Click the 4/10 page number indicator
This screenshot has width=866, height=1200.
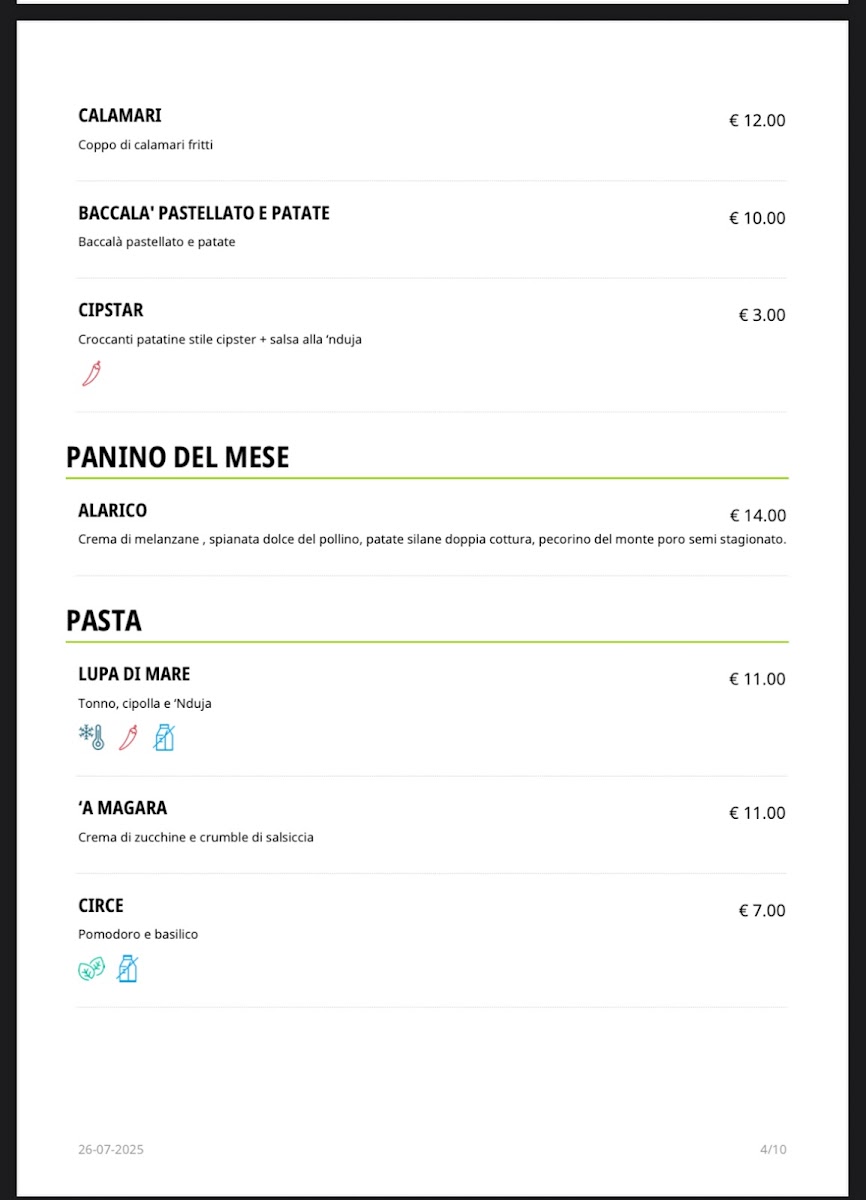click(x=773, y=1149)
